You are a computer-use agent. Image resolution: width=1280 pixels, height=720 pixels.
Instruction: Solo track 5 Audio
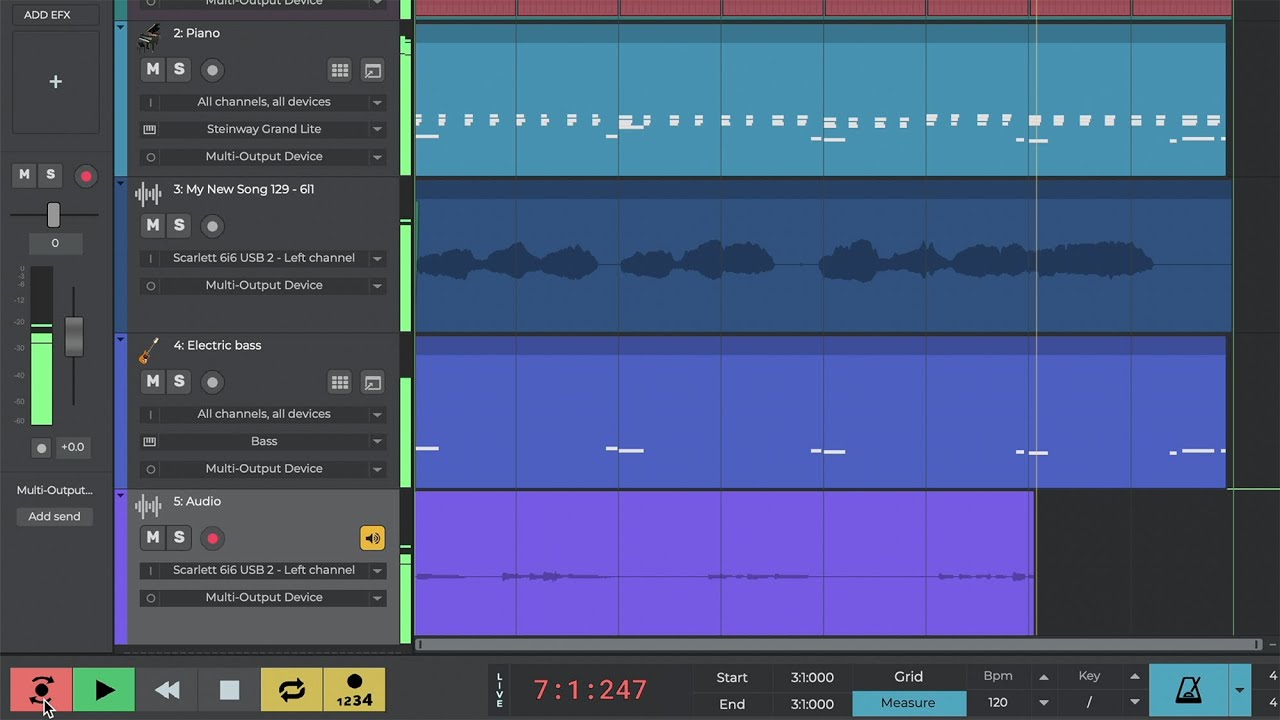coord(179,537)
